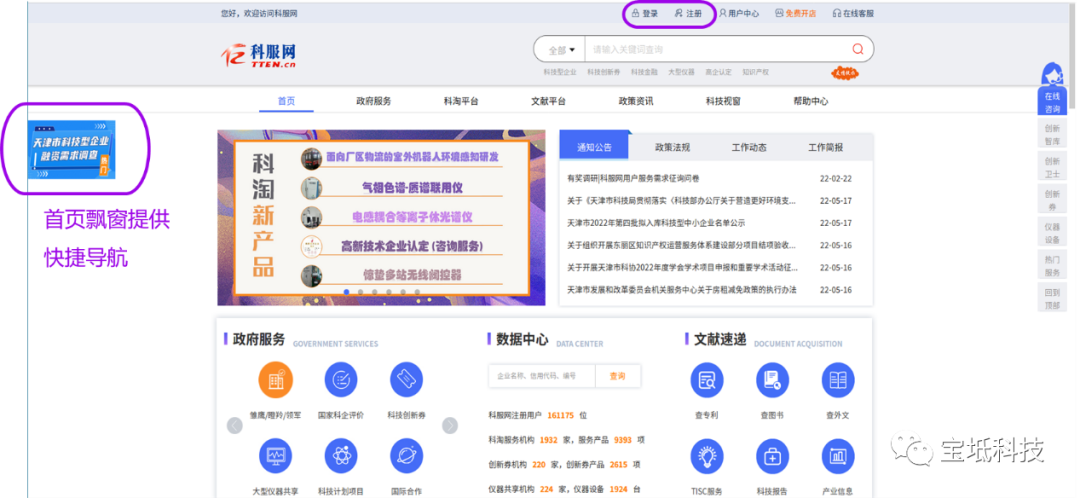Open the 科淘平台 navigation menu

(x=461, y=101)
